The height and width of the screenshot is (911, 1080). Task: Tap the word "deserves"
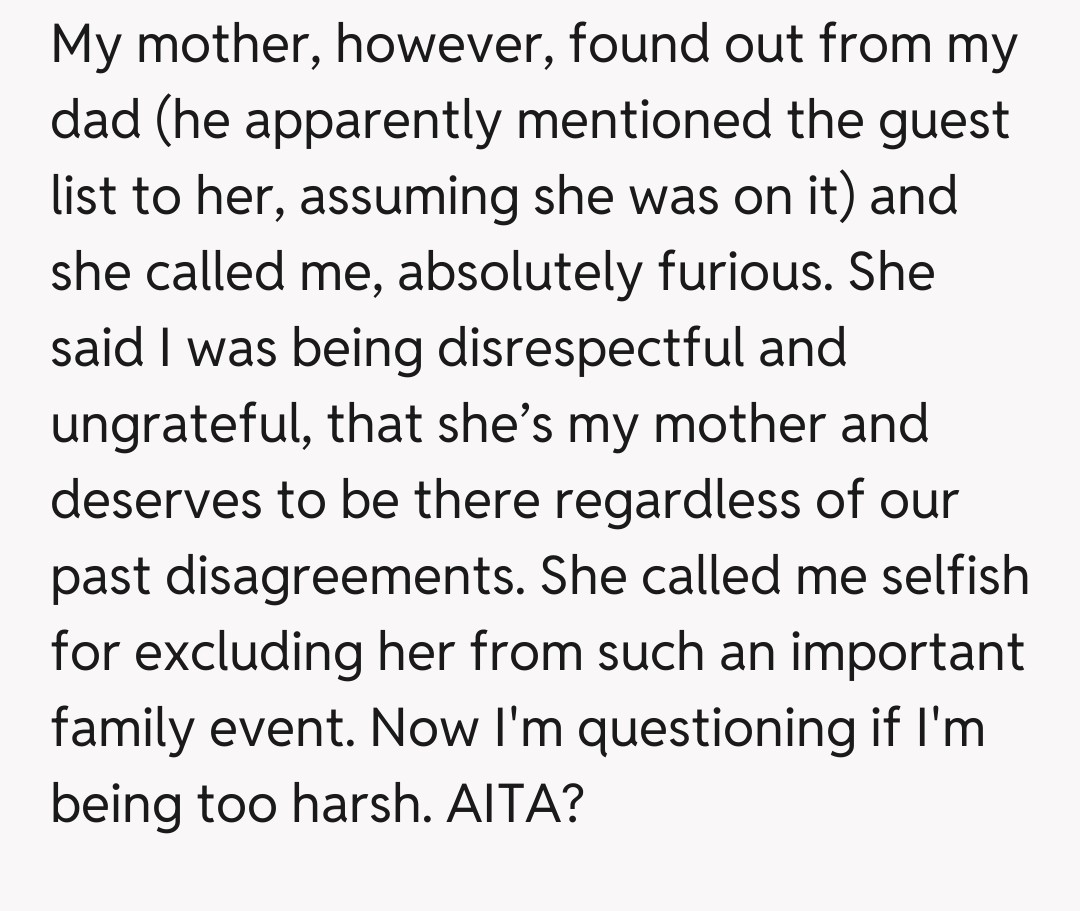pyautogui.click(x=158, y=500)
